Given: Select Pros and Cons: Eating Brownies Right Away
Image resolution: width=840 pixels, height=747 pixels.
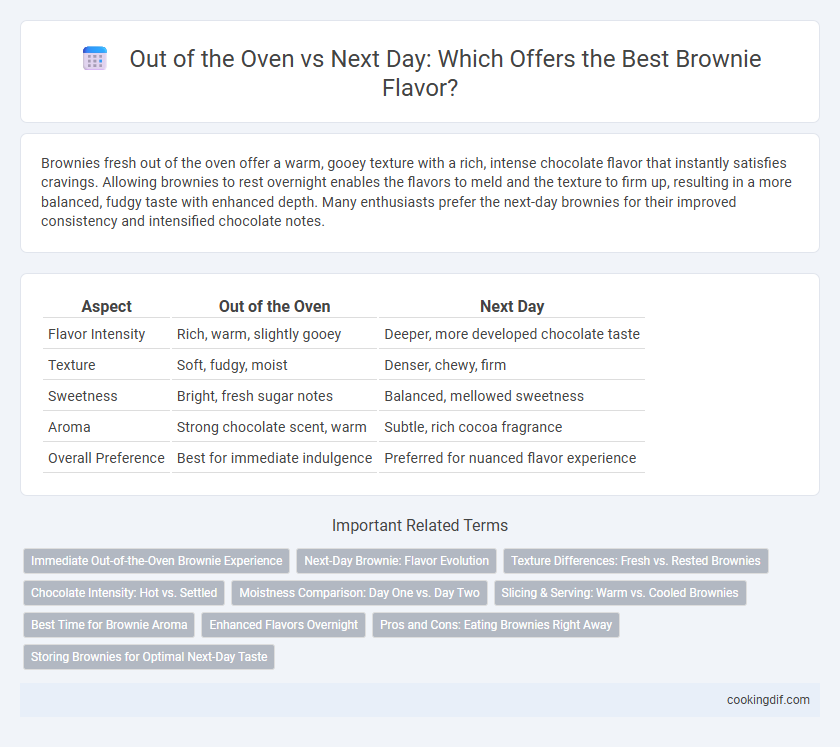Looking at the screenshot, I should [496, 625].
